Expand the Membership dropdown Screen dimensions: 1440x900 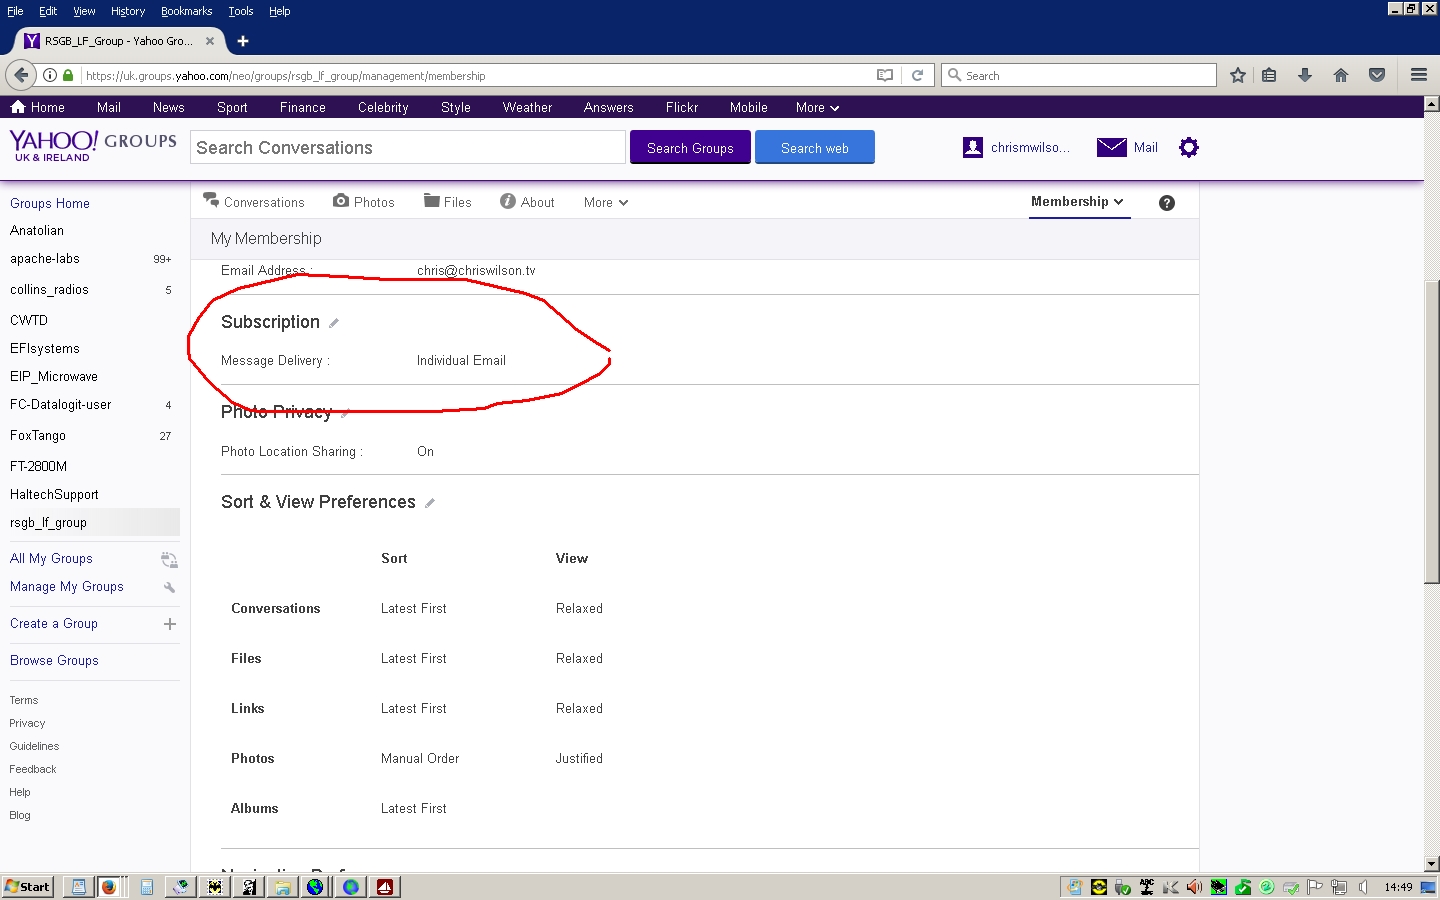1079,202
